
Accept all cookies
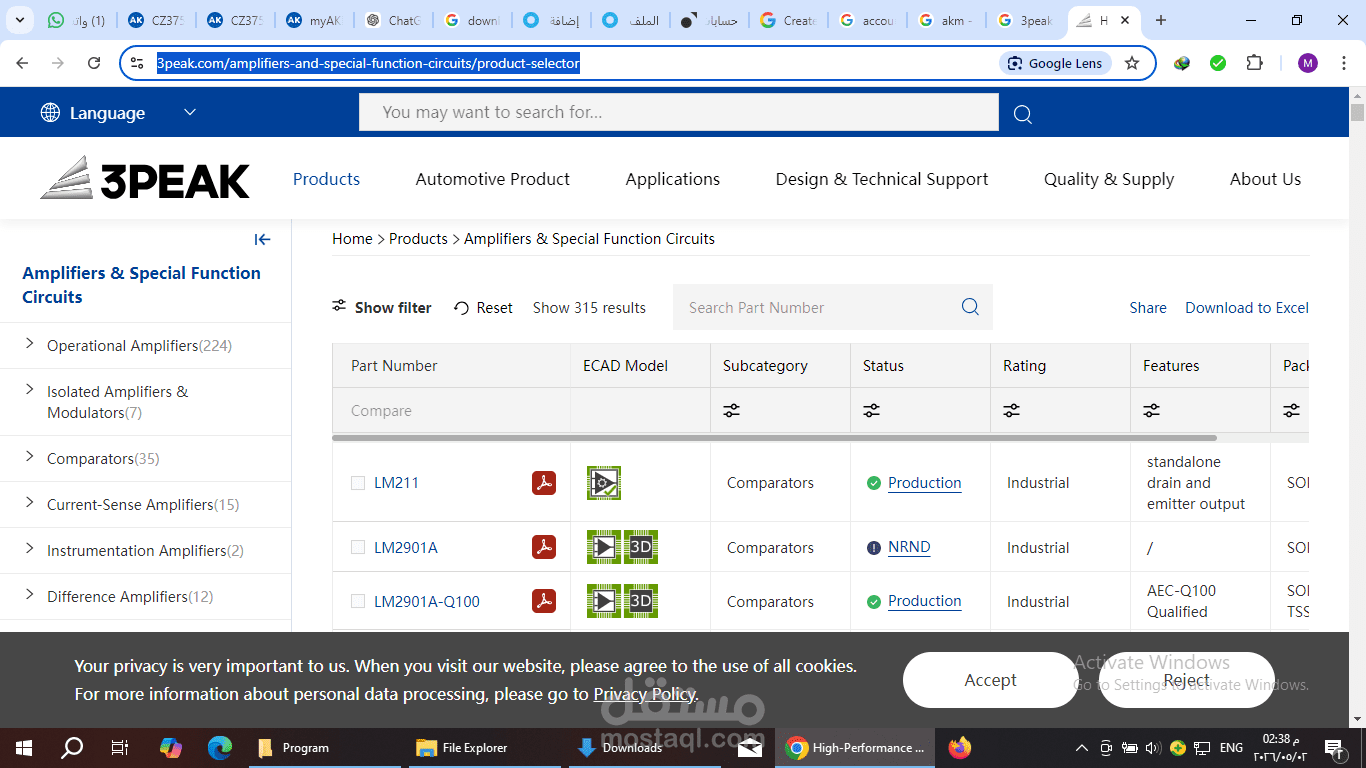(990, 680)
